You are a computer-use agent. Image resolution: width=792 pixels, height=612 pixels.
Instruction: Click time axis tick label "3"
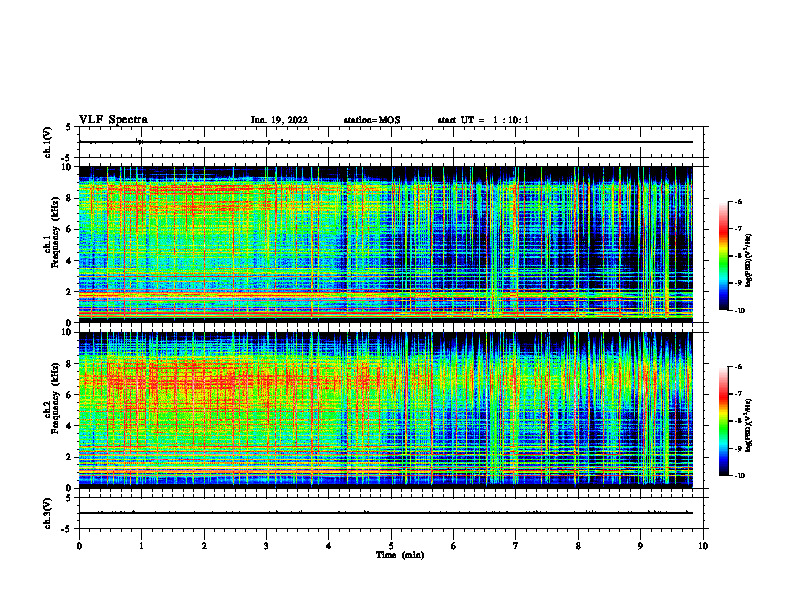[266, 546]
